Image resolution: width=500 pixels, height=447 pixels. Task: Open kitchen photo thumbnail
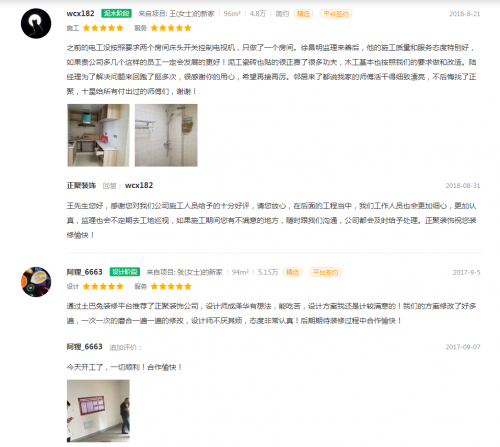click(98, 135)
